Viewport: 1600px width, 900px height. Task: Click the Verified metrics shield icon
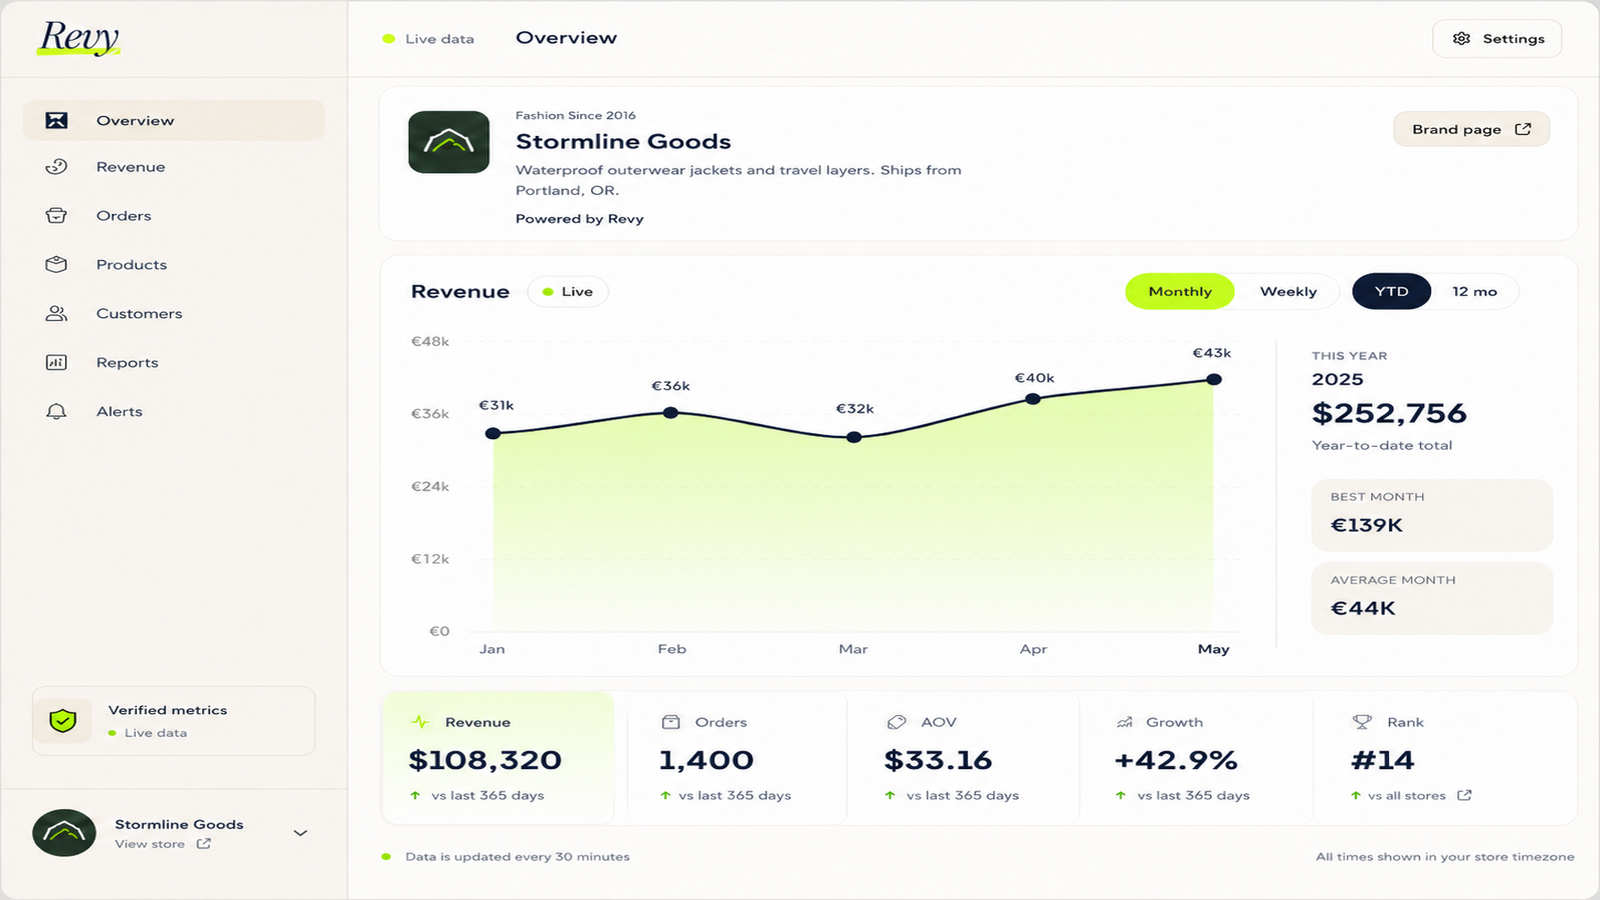[x=63, y=721]
